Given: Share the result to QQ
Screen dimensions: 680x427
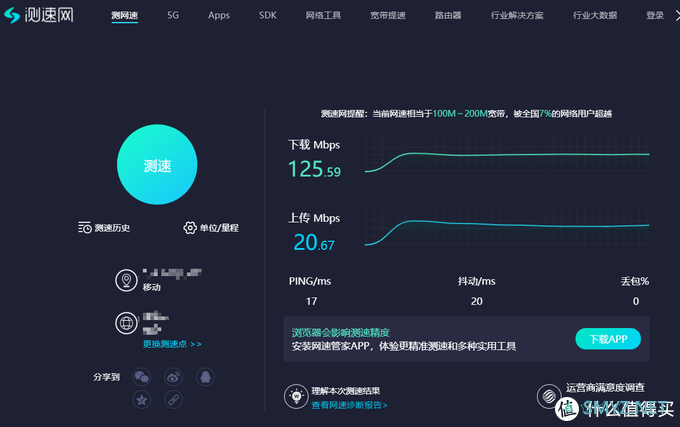Looking at the screenshot, I should pyautogui.click(x=205, y=377).
